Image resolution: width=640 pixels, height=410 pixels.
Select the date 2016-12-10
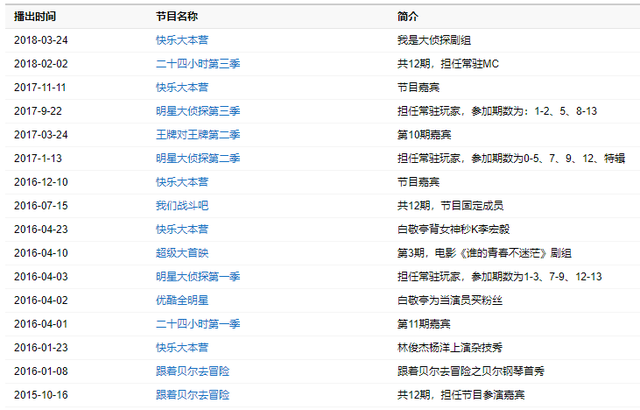(41, 182)
